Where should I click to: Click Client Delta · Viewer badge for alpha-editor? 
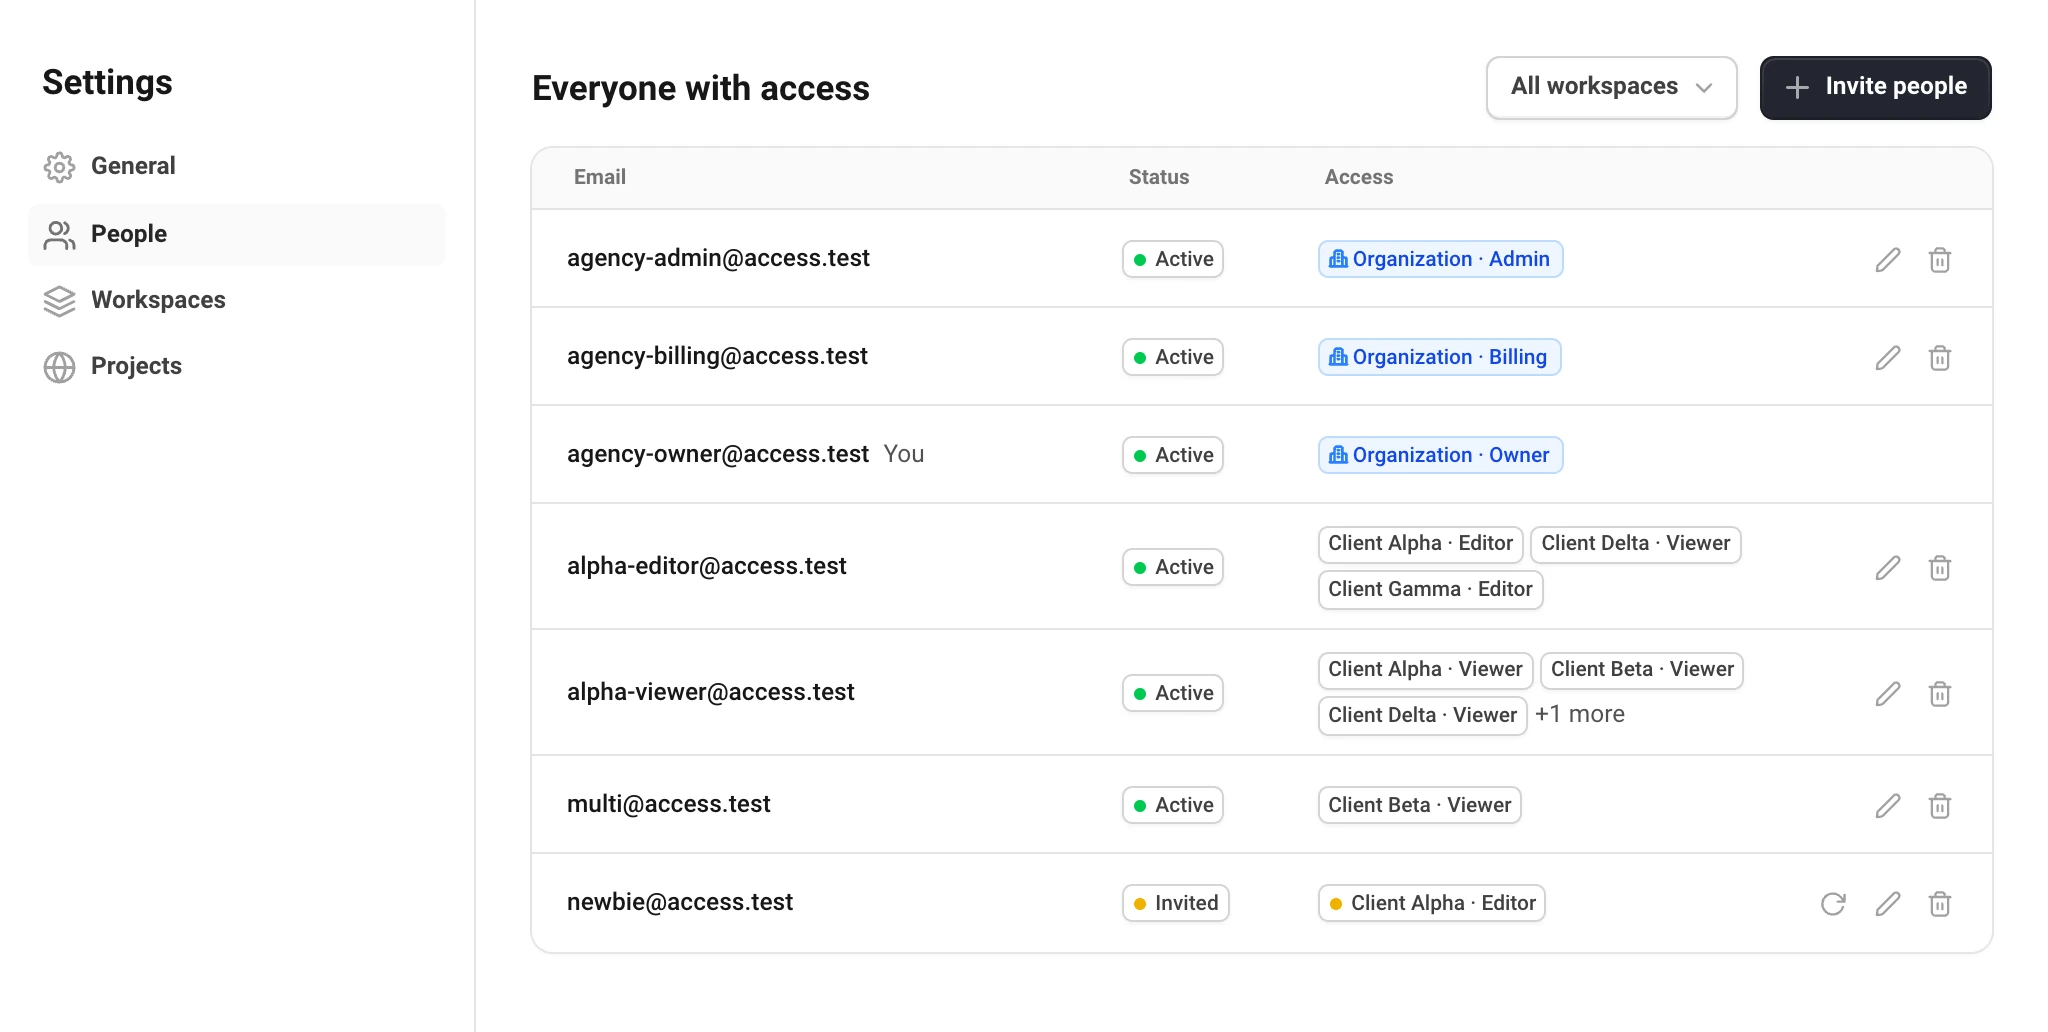(1635, 543)
